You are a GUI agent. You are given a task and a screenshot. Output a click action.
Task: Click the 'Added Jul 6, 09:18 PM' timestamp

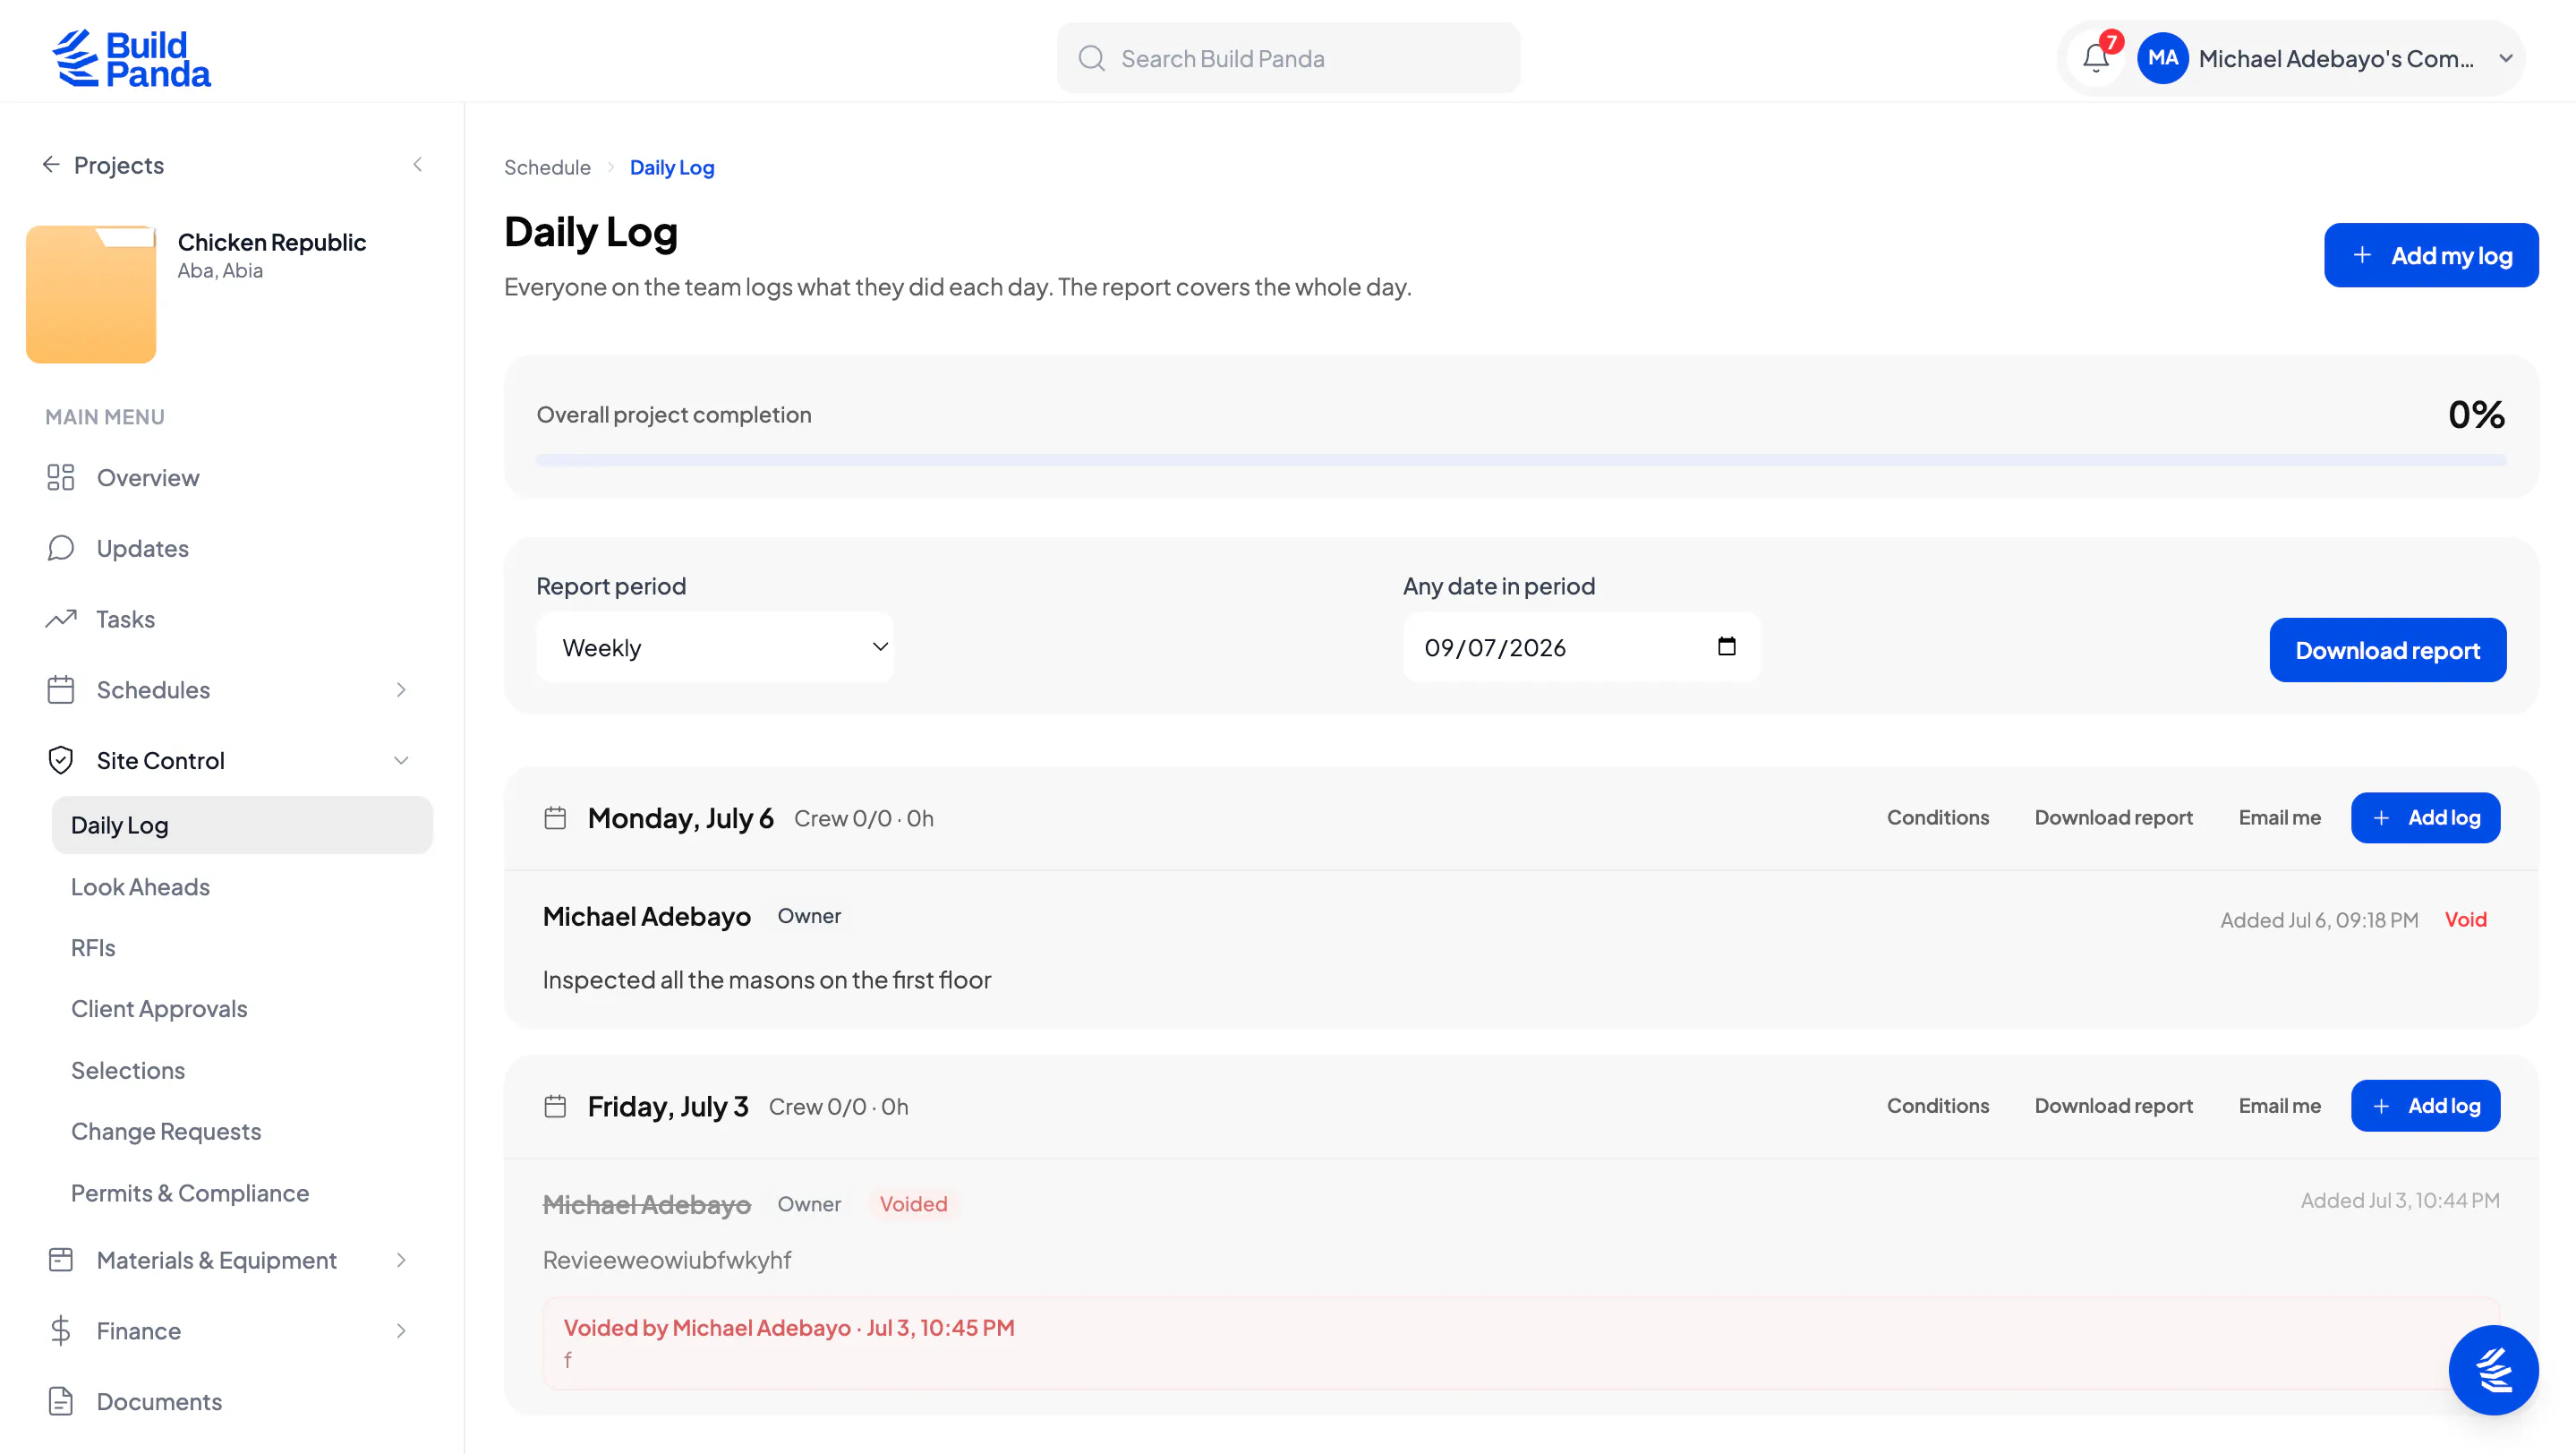2319,919
